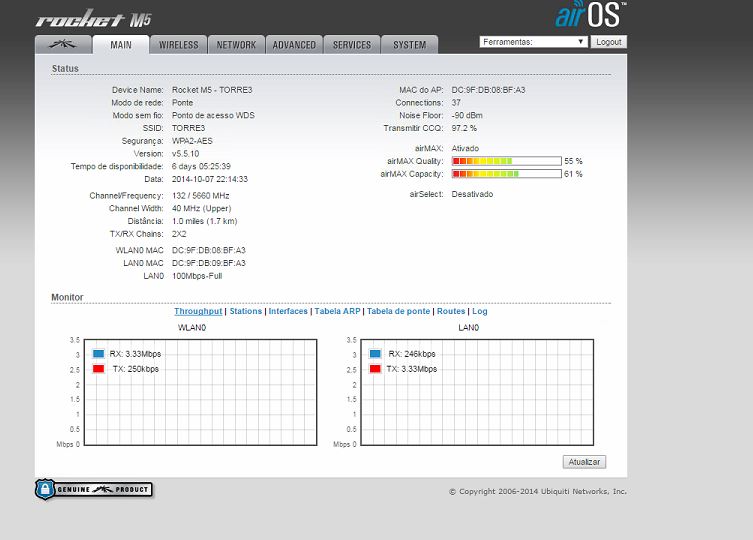Click the airMAX Capacity '61 %' value
The width and height of the screenshot is (753, 540).
click(573, 174)
